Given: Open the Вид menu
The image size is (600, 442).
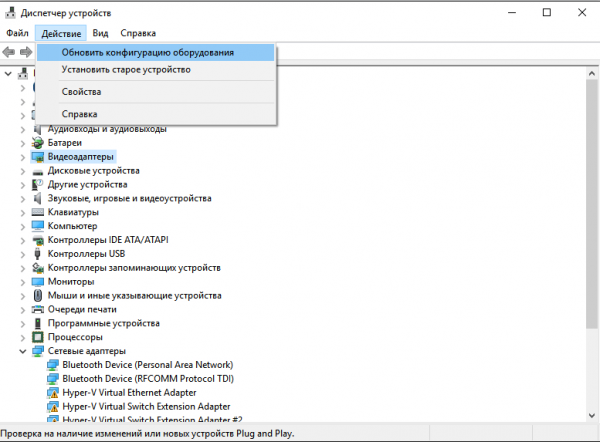Looking at the screenshot, I should click(100, 33).
